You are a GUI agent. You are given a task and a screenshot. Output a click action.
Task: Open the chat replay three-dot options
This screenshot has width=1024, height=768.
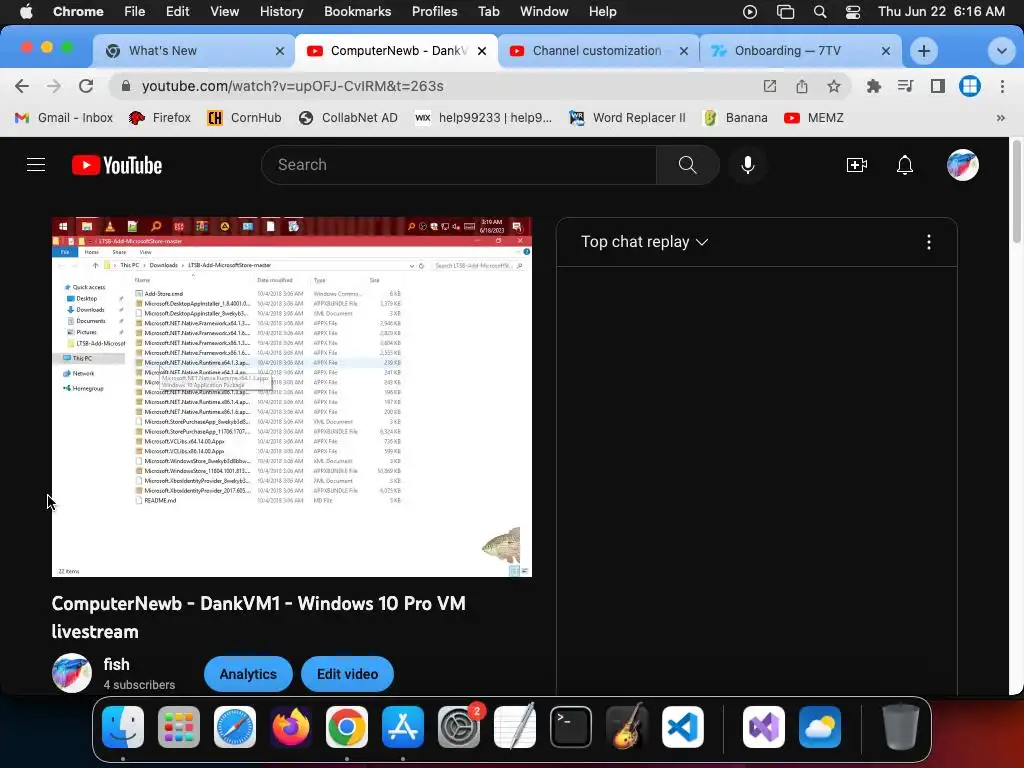pos(929,242)
